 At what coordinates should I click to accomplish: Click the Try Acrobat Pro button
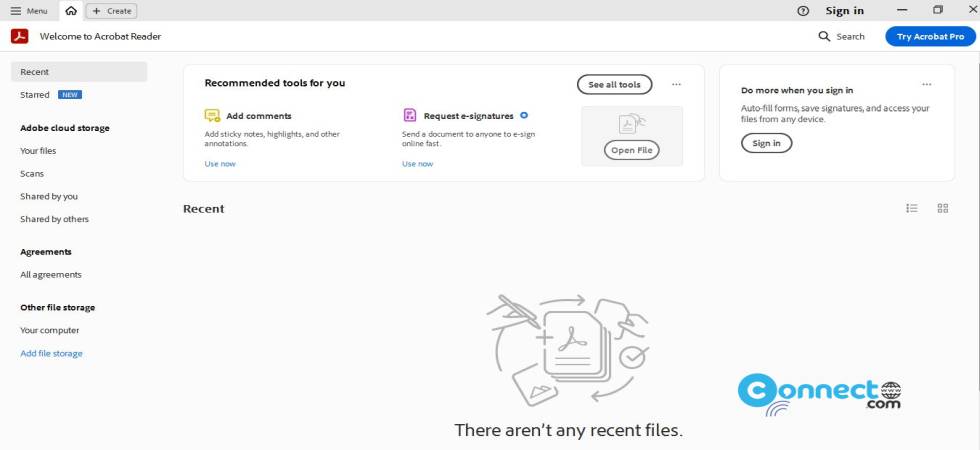point(930,36)
